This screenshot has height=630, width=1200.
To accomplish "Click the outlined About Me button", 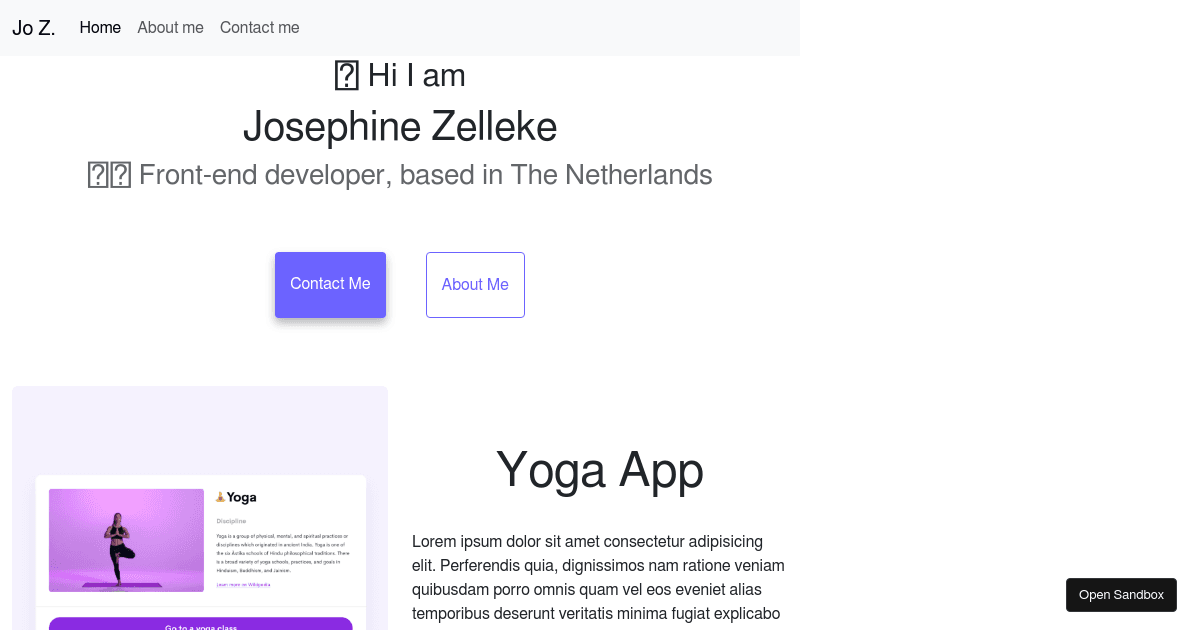I will click(x=475, y=285).
